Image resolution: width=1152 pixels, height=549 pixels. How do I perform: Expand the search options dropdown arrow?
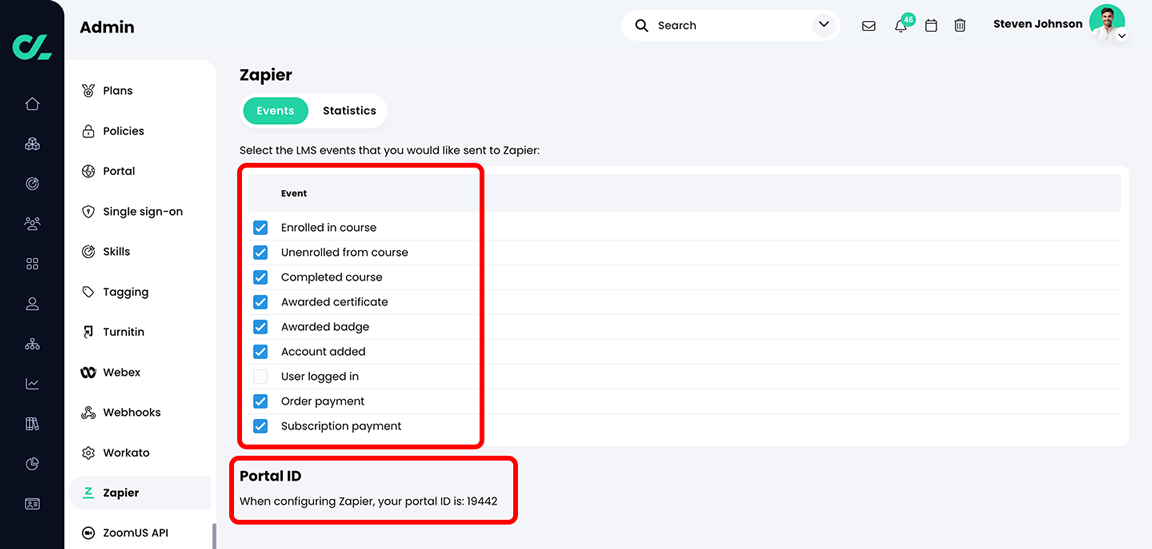click(x=823, y=26)
